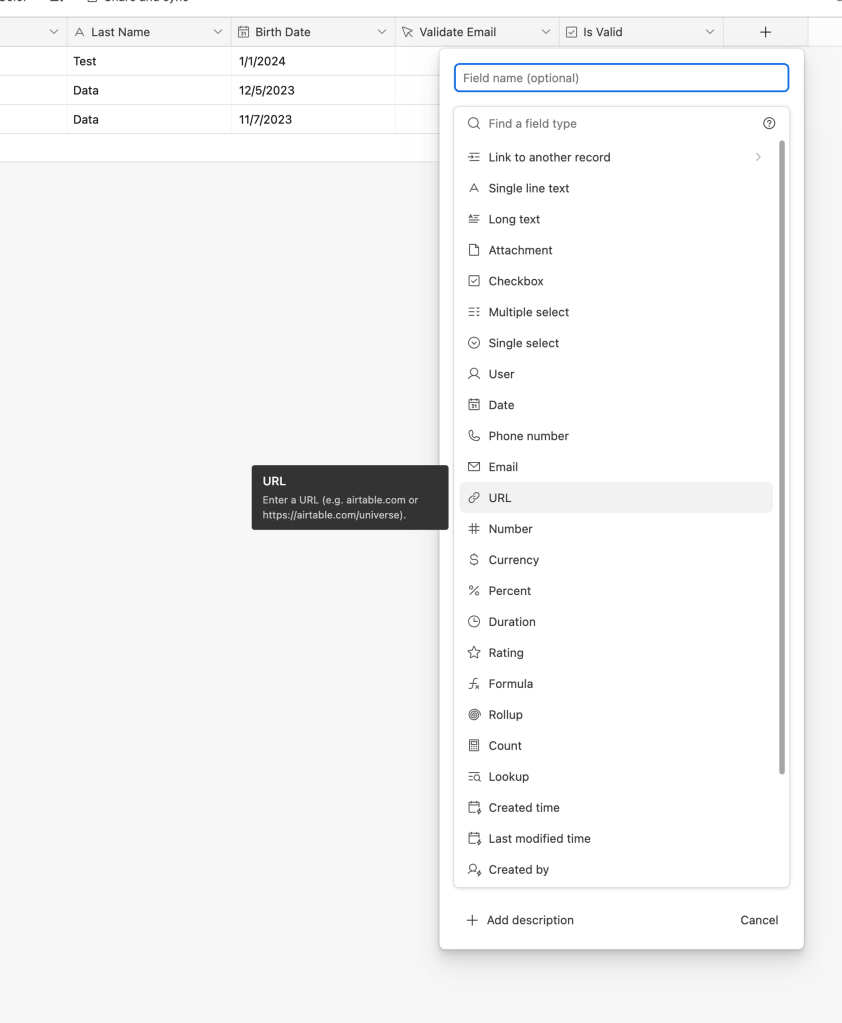The image size is (842, 1023).
Task: Select the Rating field type
Action: (x=505, y=652)
